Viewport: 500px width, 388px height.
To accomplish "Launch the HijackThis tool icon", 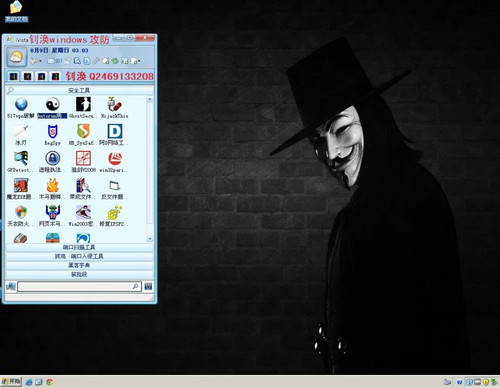I will 114,105.
